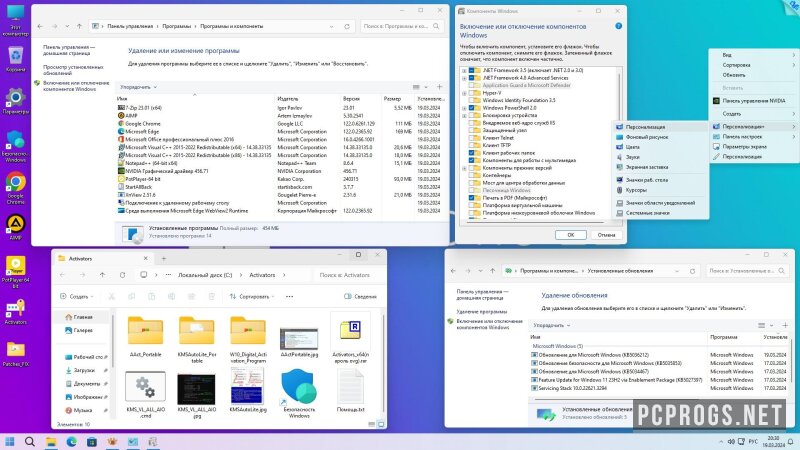Enable the Клиент Telnet checkbox
Screen dimensions: 800x450
tap(471, 138)
